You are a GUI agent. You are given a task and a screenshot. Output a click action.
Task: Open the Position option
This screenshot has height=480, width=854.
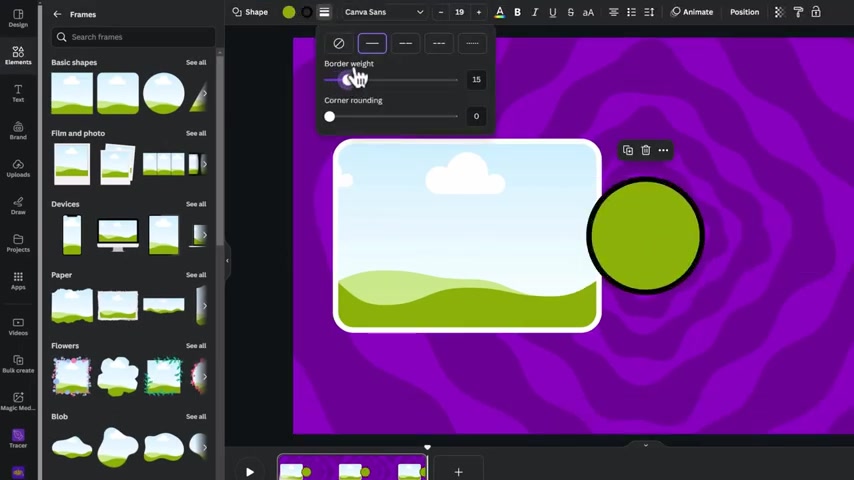pyautogui.click(x=745, y=12)
